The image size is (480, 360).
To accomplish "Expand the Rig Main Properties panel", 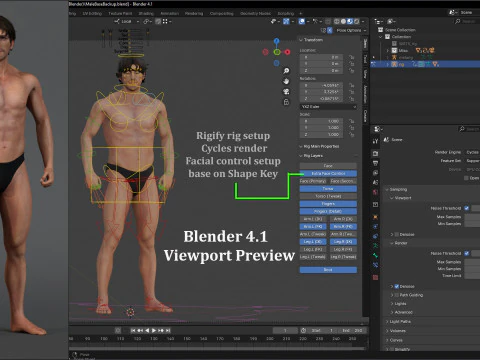I will tap(319, 146).
